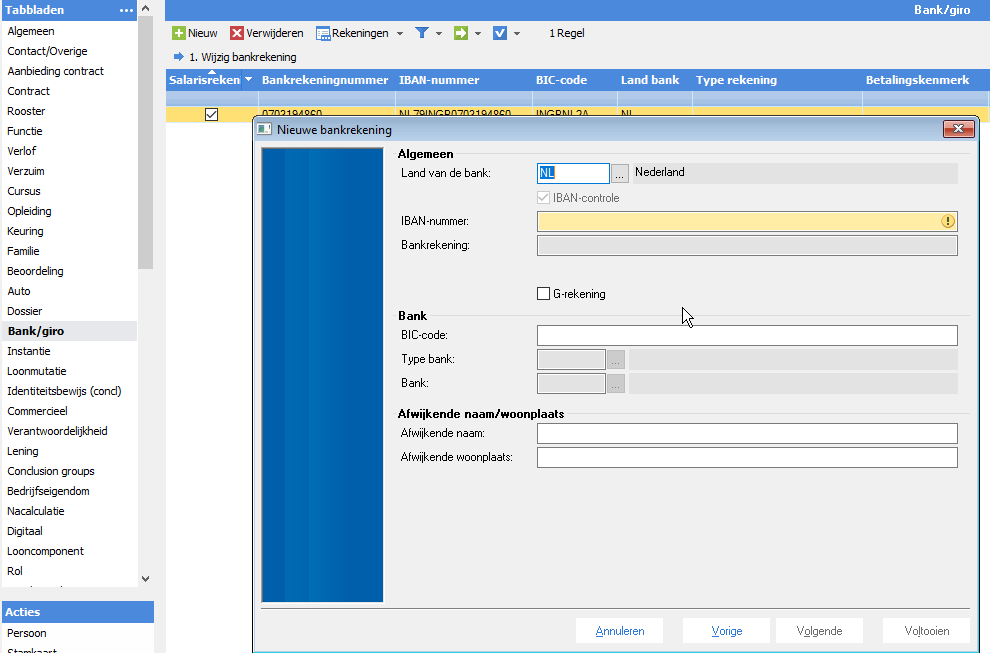Viewport: 990px width, 653px height.
Task: Close the Nieuwe bankrekening dialog
Action: point(958,129)
